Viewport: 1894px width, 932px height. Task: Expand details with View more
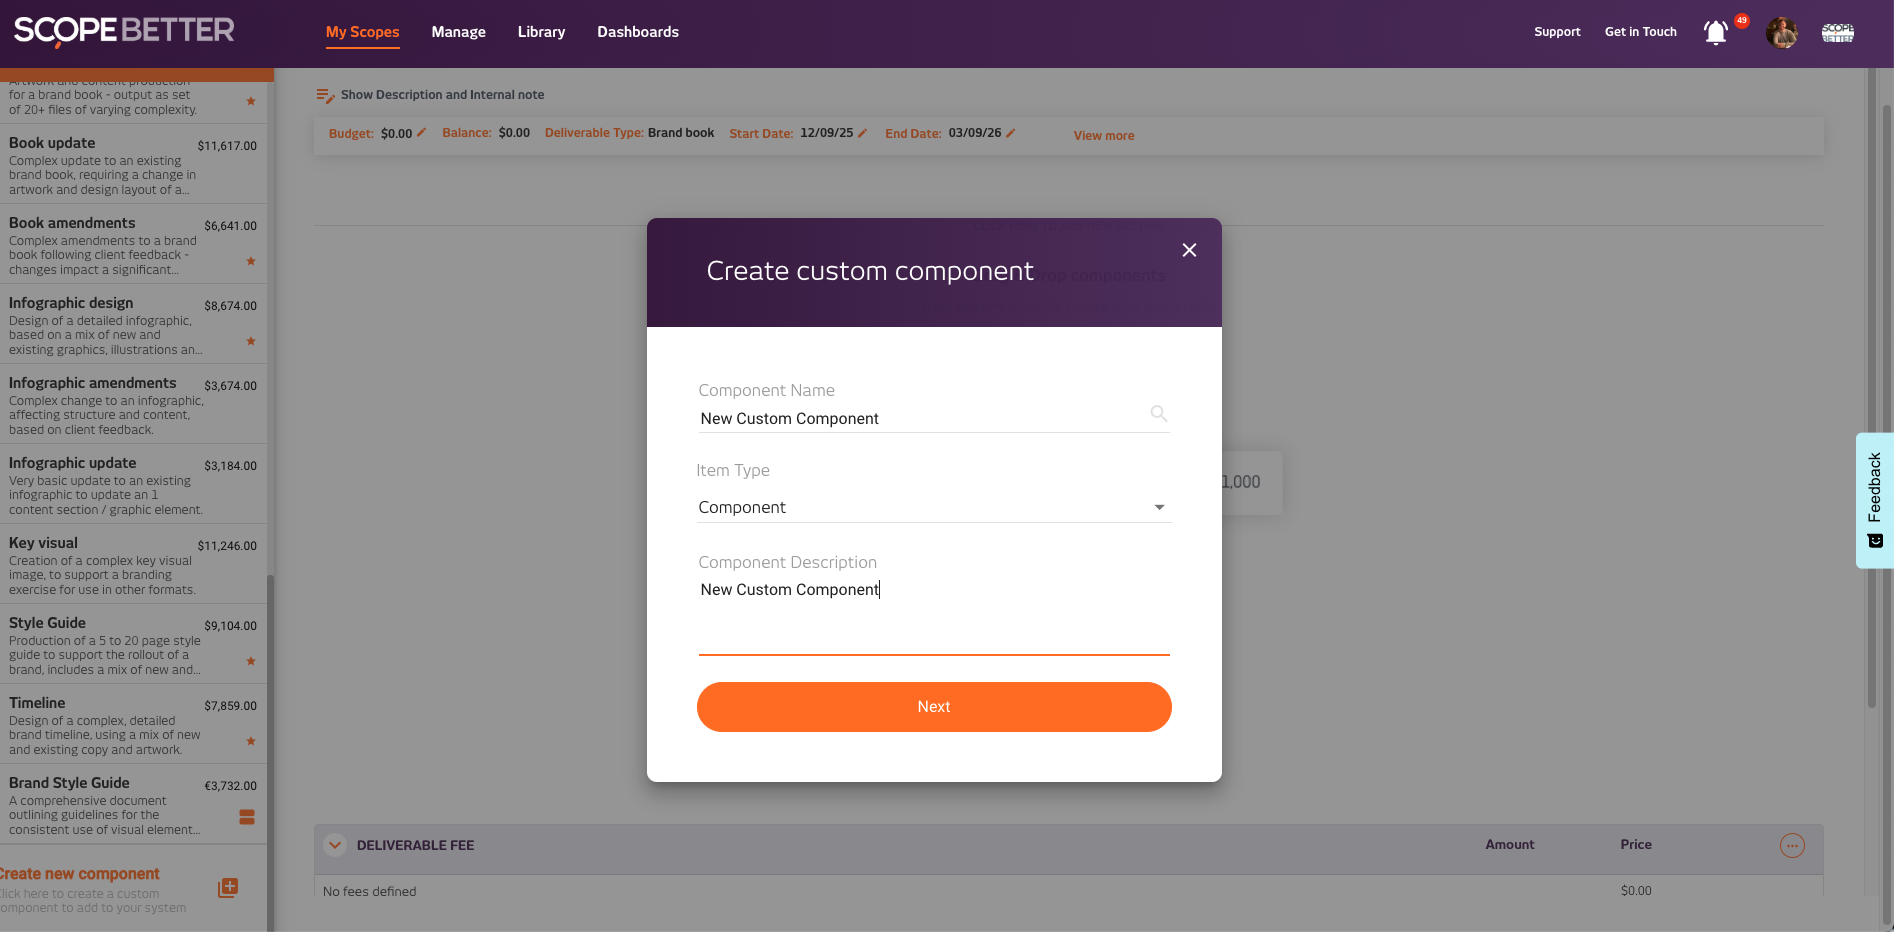(1103, 136)
